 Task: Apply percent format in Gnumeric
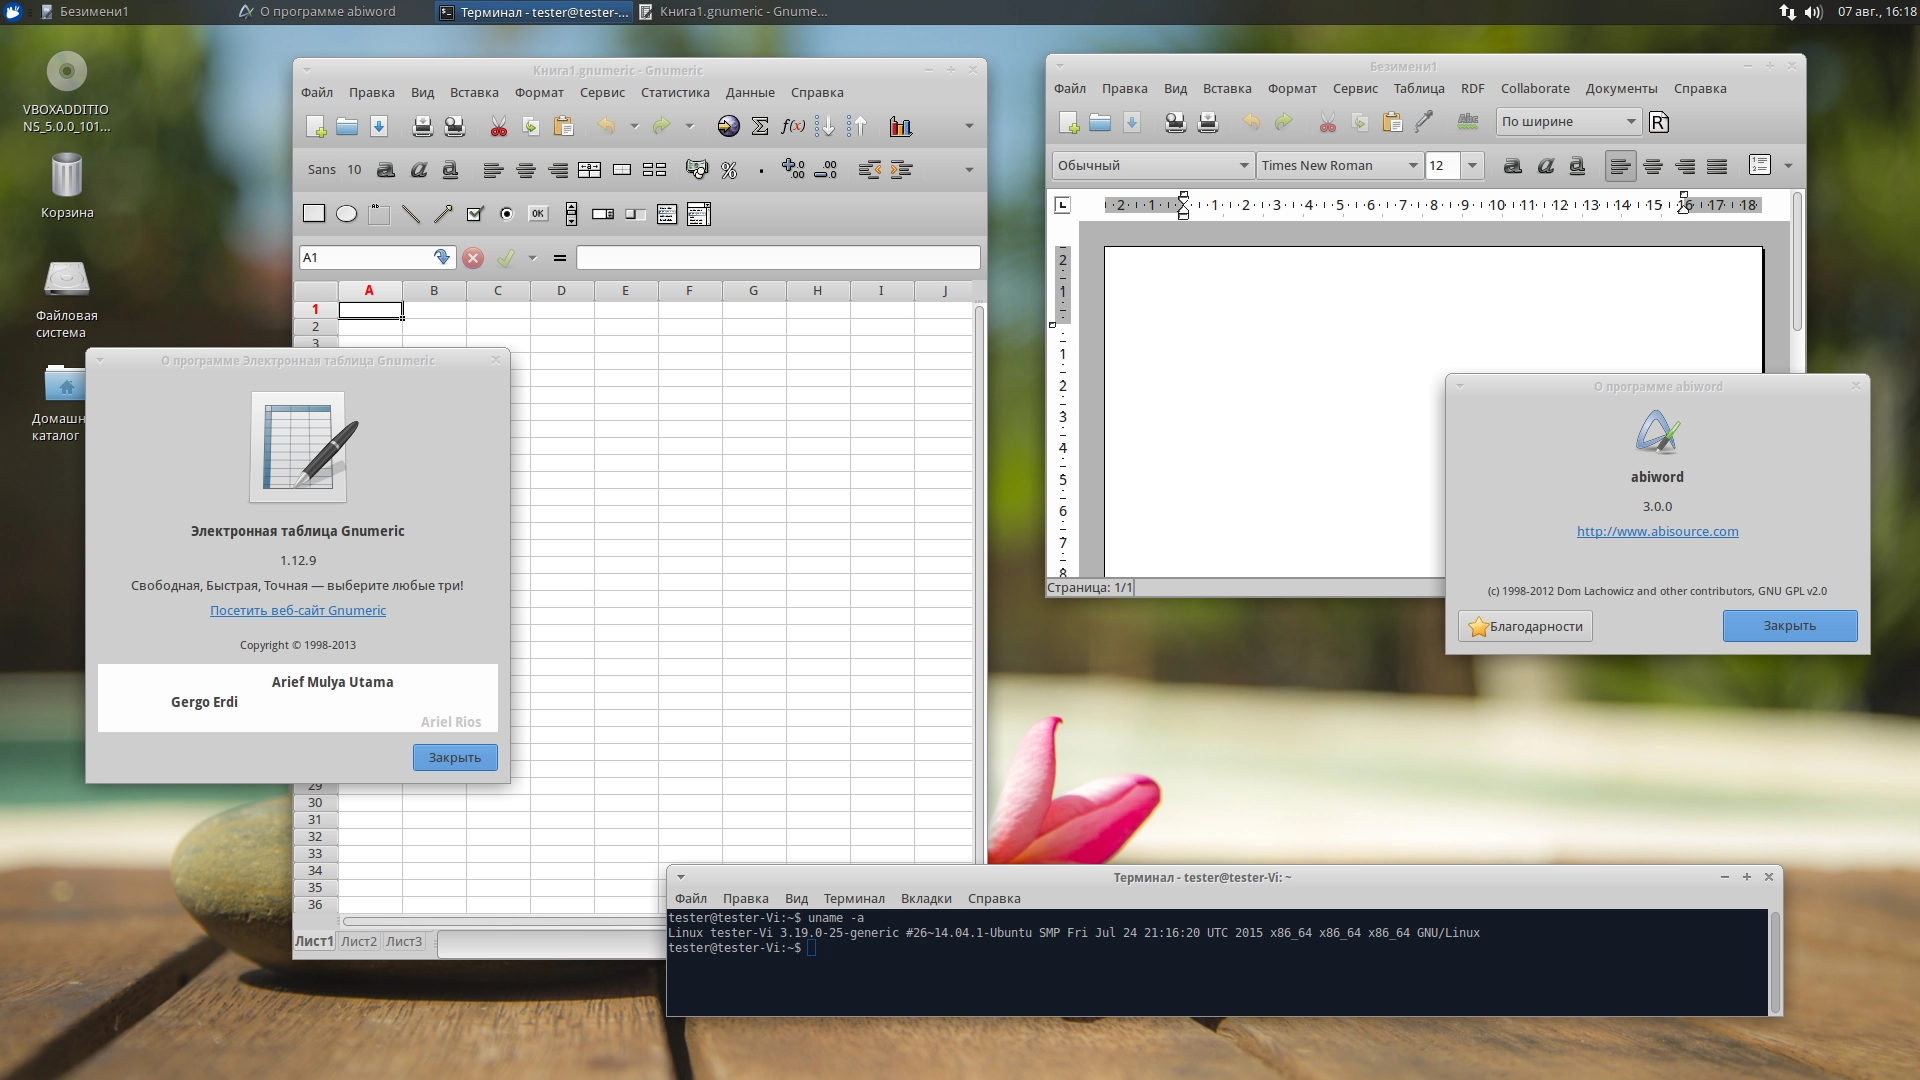(x=729, y=170)
